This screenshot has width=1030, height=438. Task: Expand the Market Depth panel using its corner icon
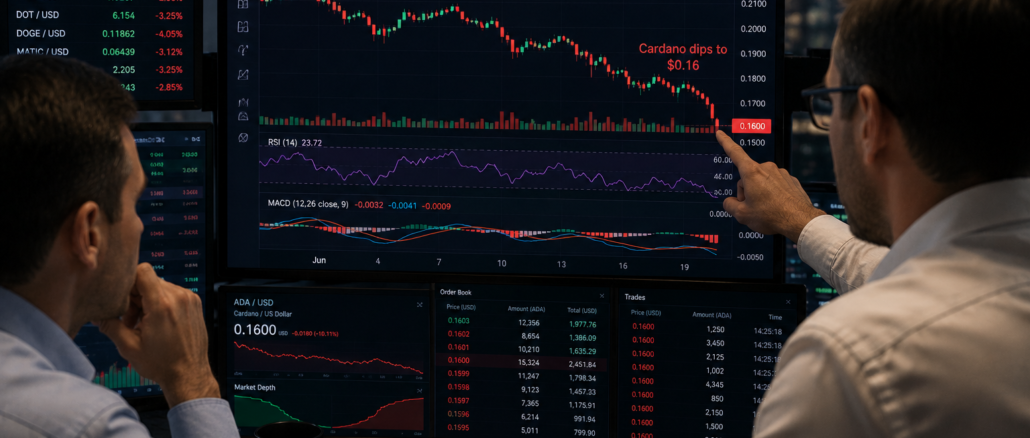click(419, 389)
